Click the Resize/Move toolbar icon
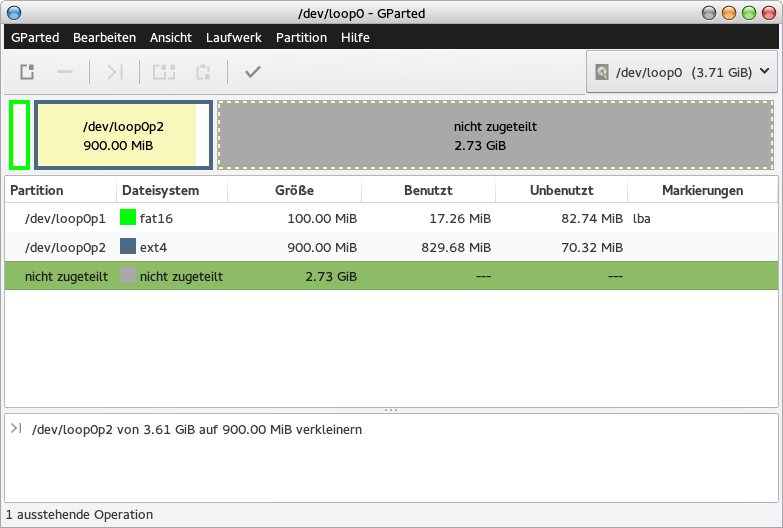Screen dimensions: 783x528 115,72
